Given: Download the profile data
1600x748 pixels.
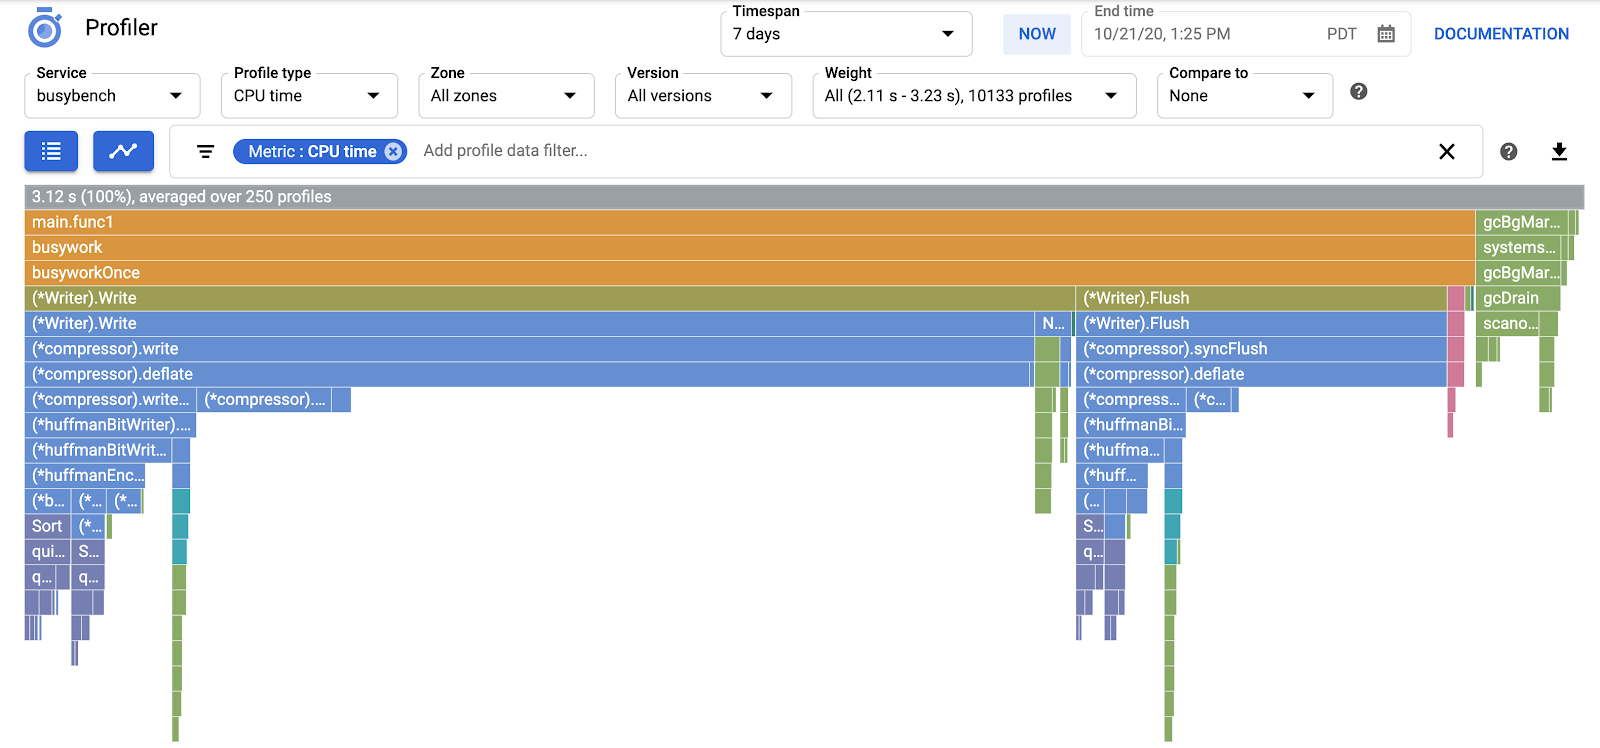Looking at the screenshot, I should (x=1559, y=152).
